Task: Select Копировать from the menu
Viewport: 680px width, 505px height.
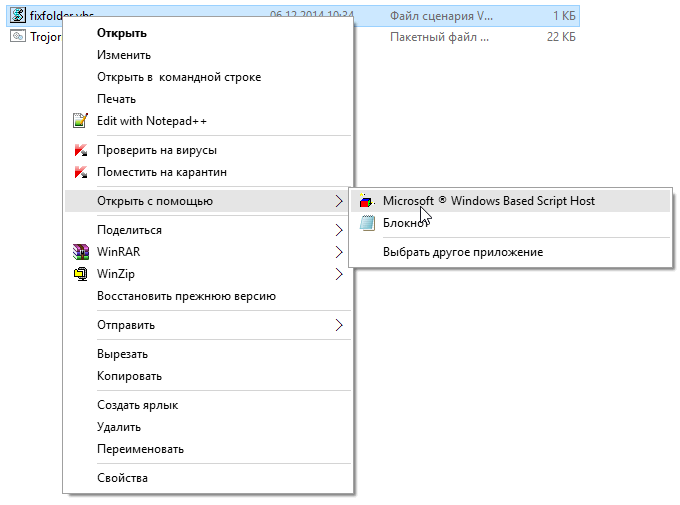Action: pos(208,376)
